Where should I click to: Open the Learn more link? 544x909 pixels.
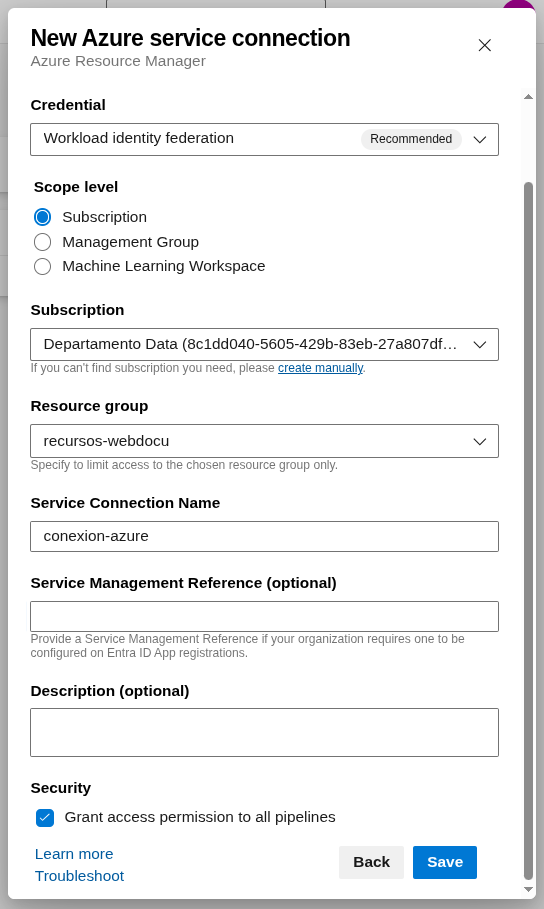(74, 854)
